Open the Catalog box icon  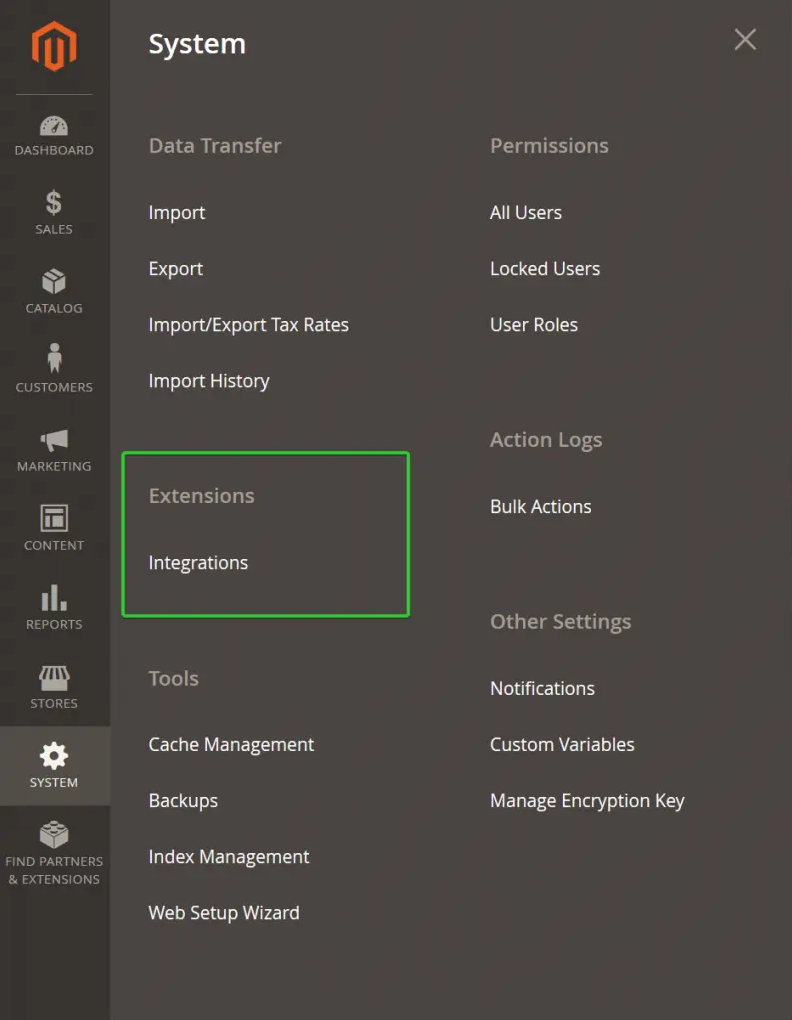point(54,282)
